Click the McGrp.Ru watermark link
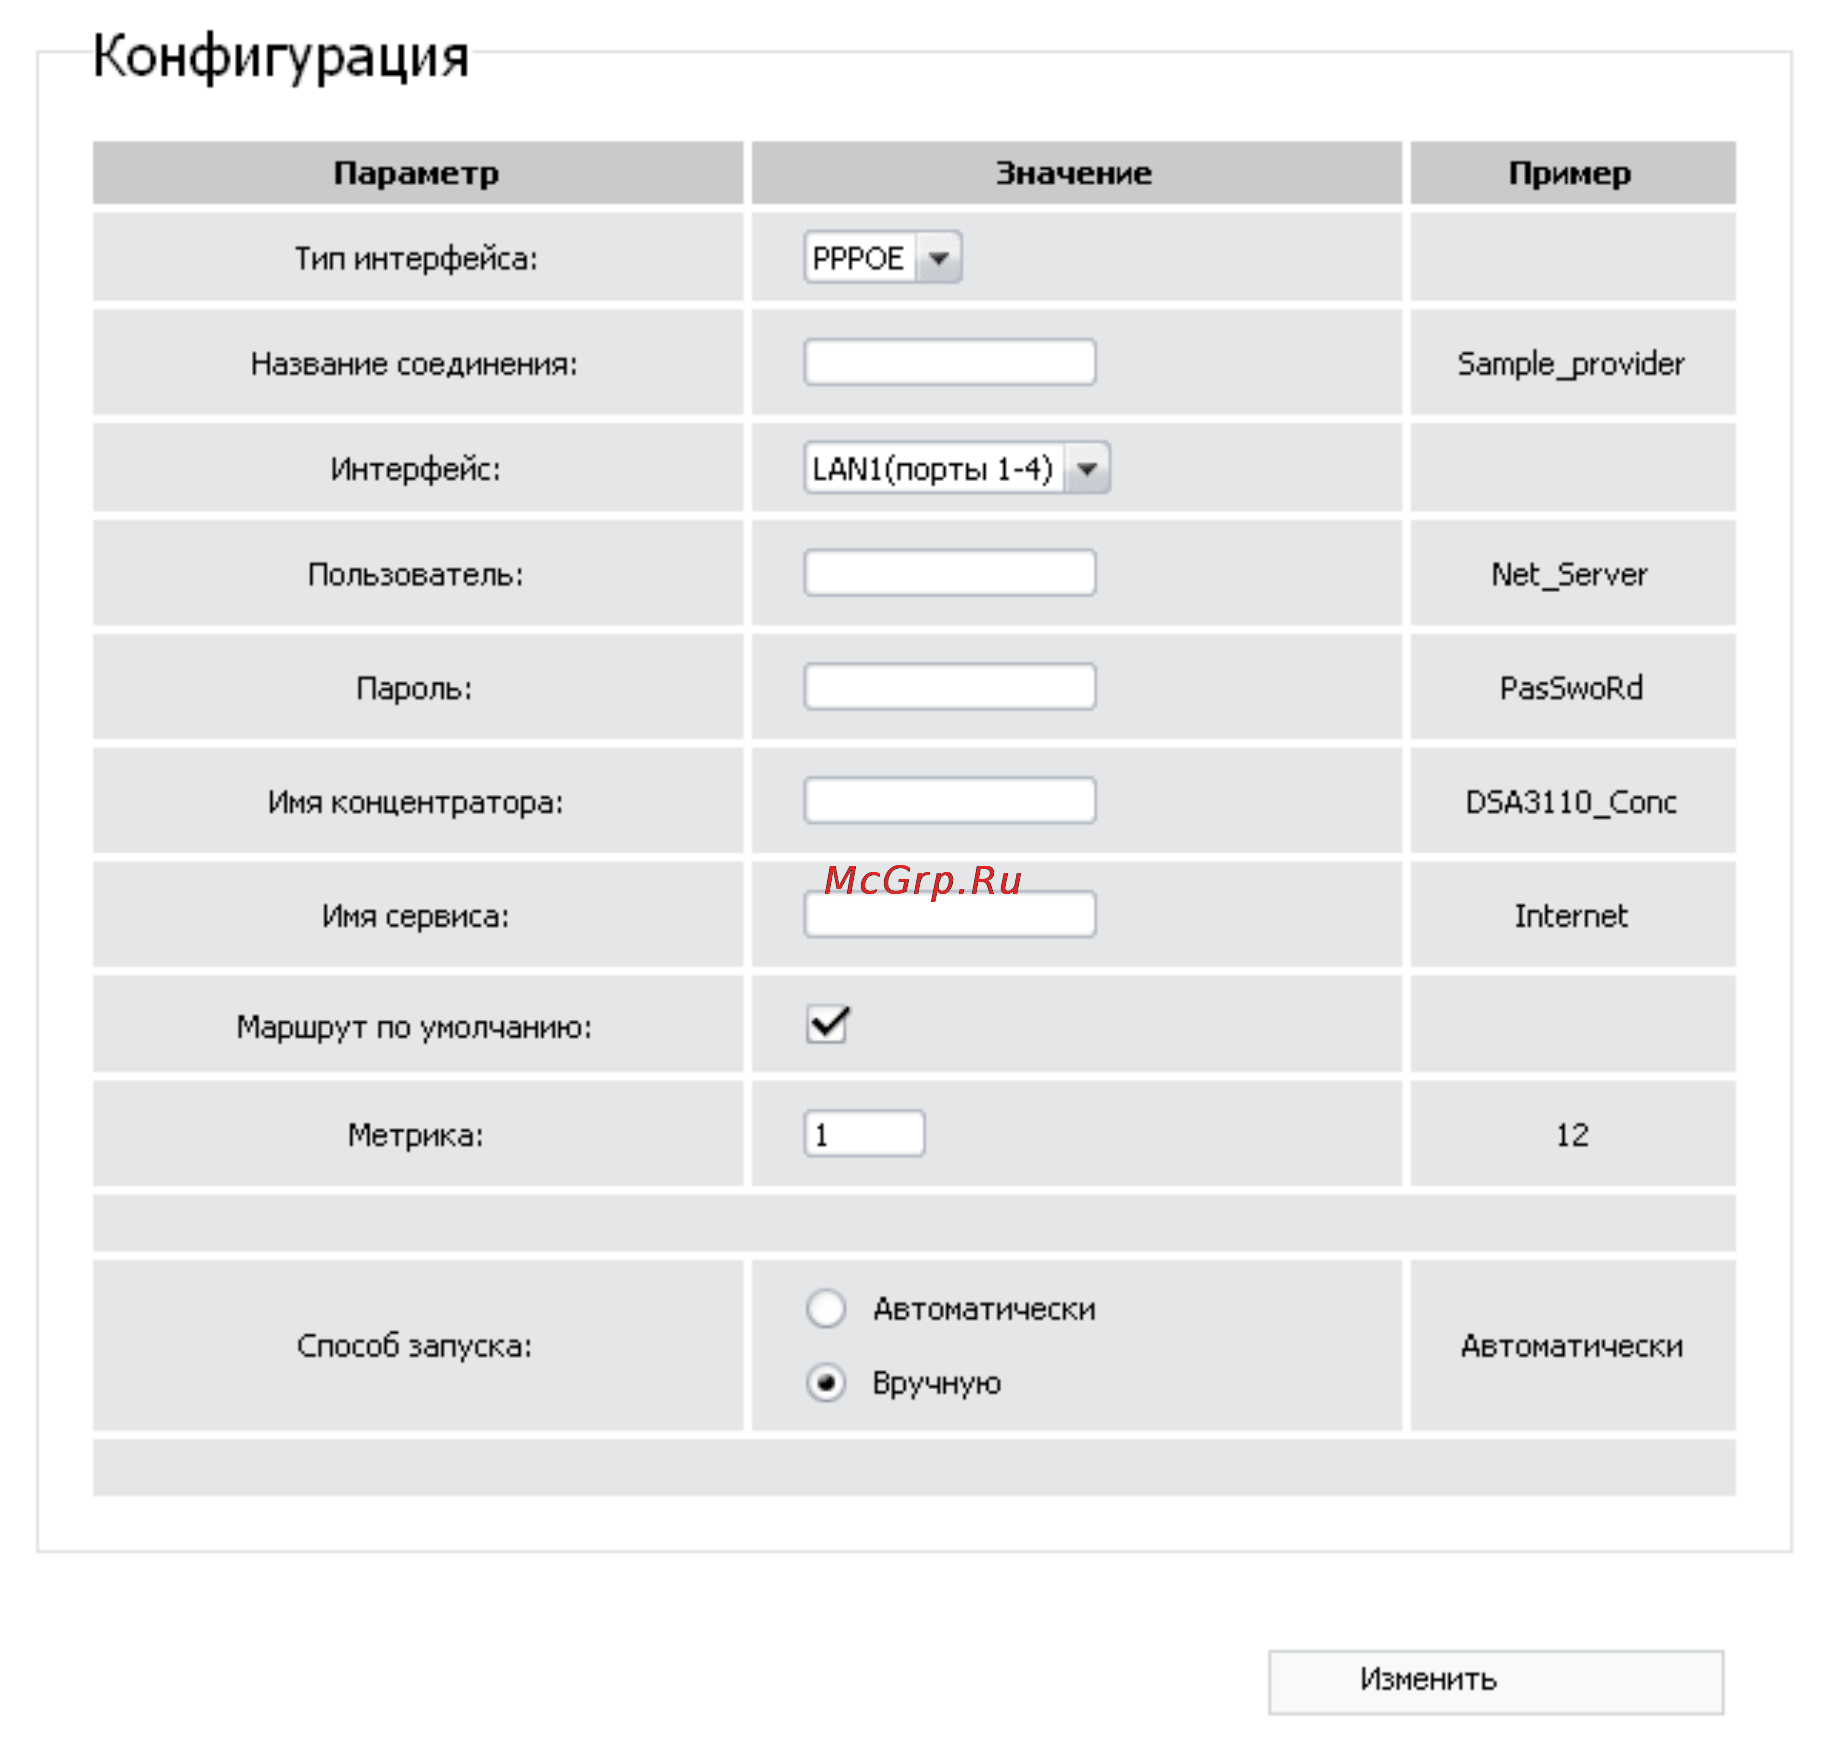 [x=922, y=880]
